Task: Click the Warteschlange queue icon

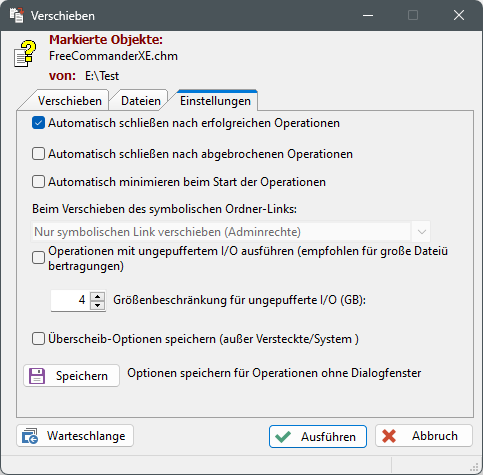Action: coord(30,436)
